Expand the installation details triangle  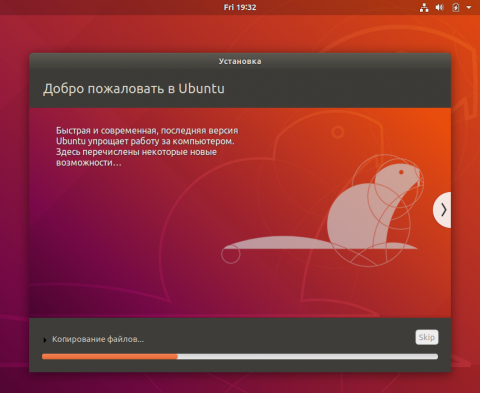tap(44, 340)
